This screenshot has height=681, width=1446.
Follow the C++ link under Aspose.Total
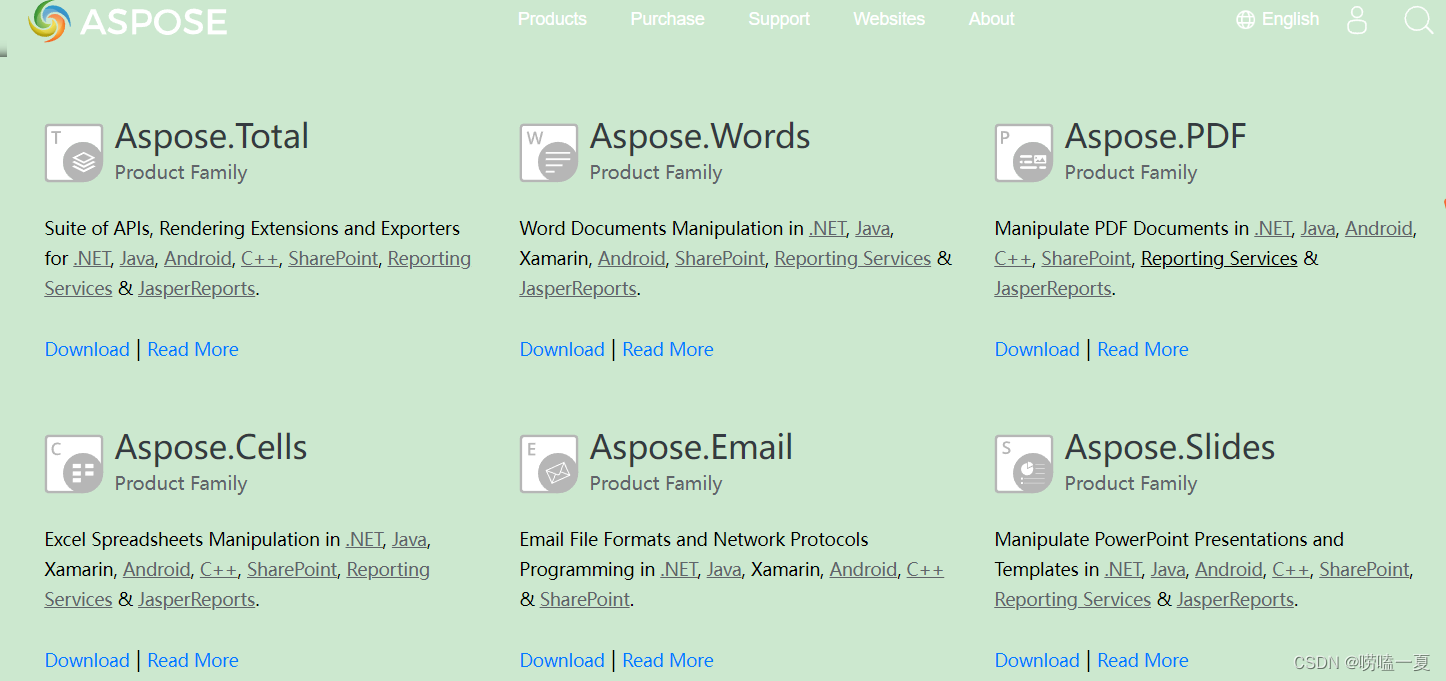click(260, 258)
